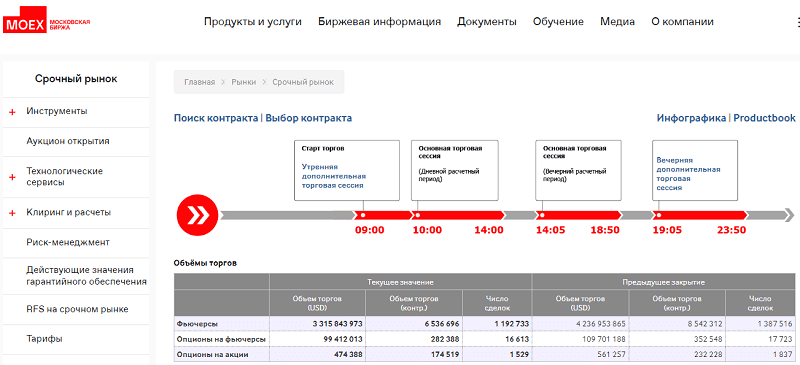The width and height of the screenshot is (800, 365).
Task: Open Вечерняя дополнительная торговая сессия link
Action: 688,174
